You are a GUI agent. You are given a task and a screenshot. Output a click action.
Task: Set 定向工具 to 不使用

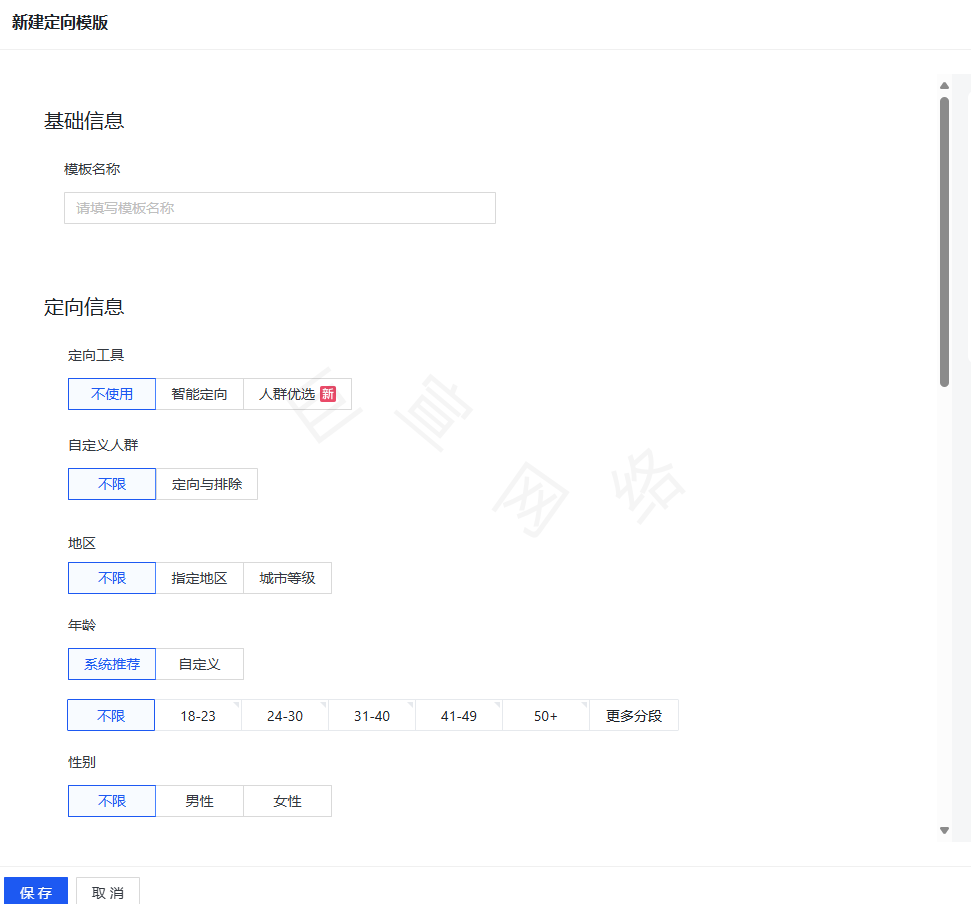(x=111, y=394)
